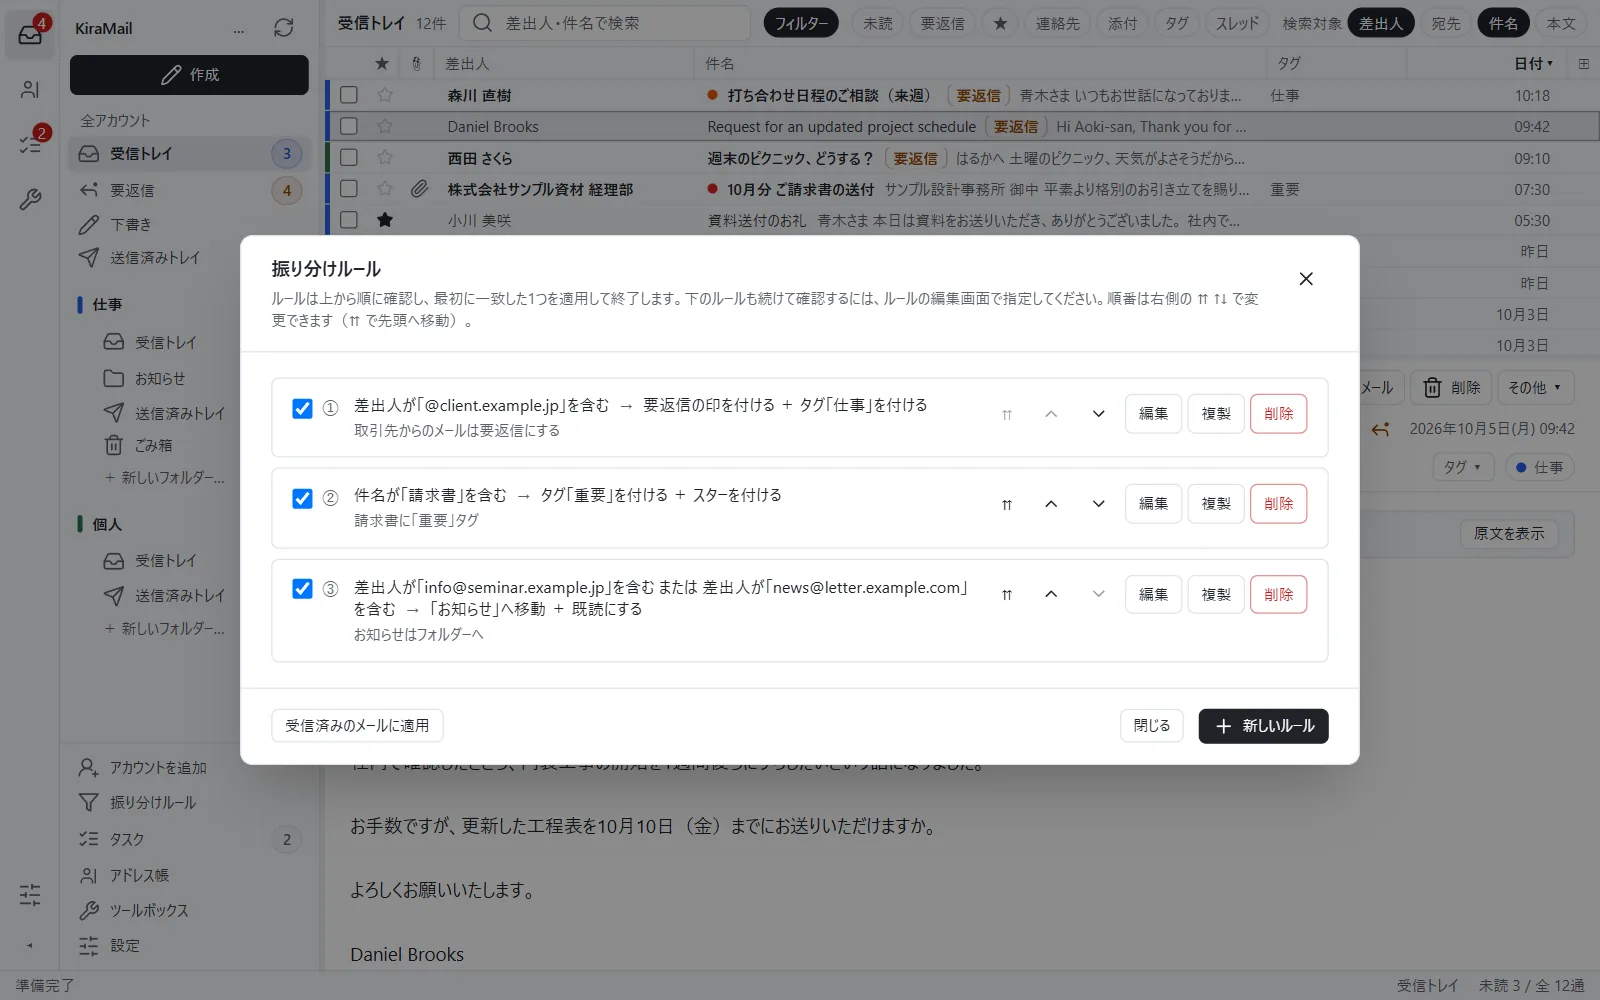
Task: Click the star filter chip in the toolbar
Action: 1000,23
